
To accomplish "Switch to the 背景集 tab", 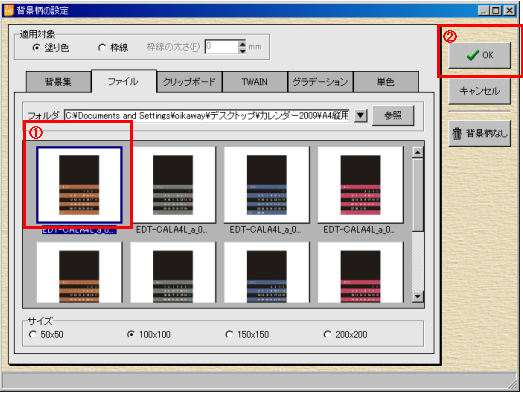I will (x=58, y=82).
